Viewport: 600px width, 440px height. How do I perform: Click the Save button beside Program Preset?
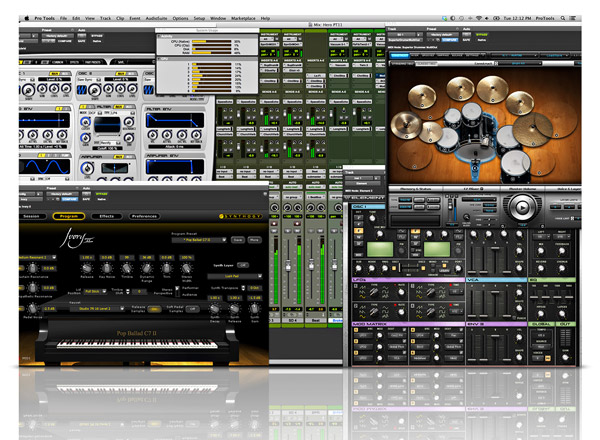click(238, 240)
